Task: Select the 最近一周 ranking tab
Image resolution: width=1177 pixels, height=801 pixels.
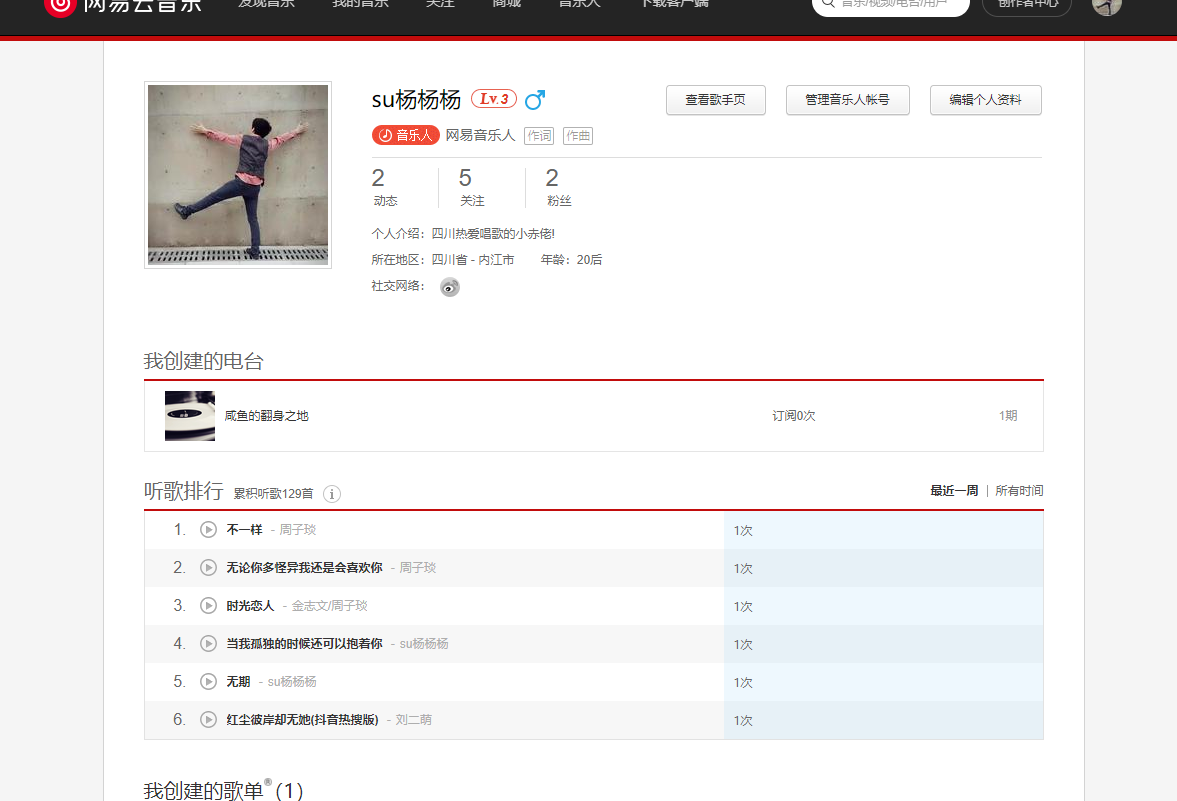Action: point(954,490)
